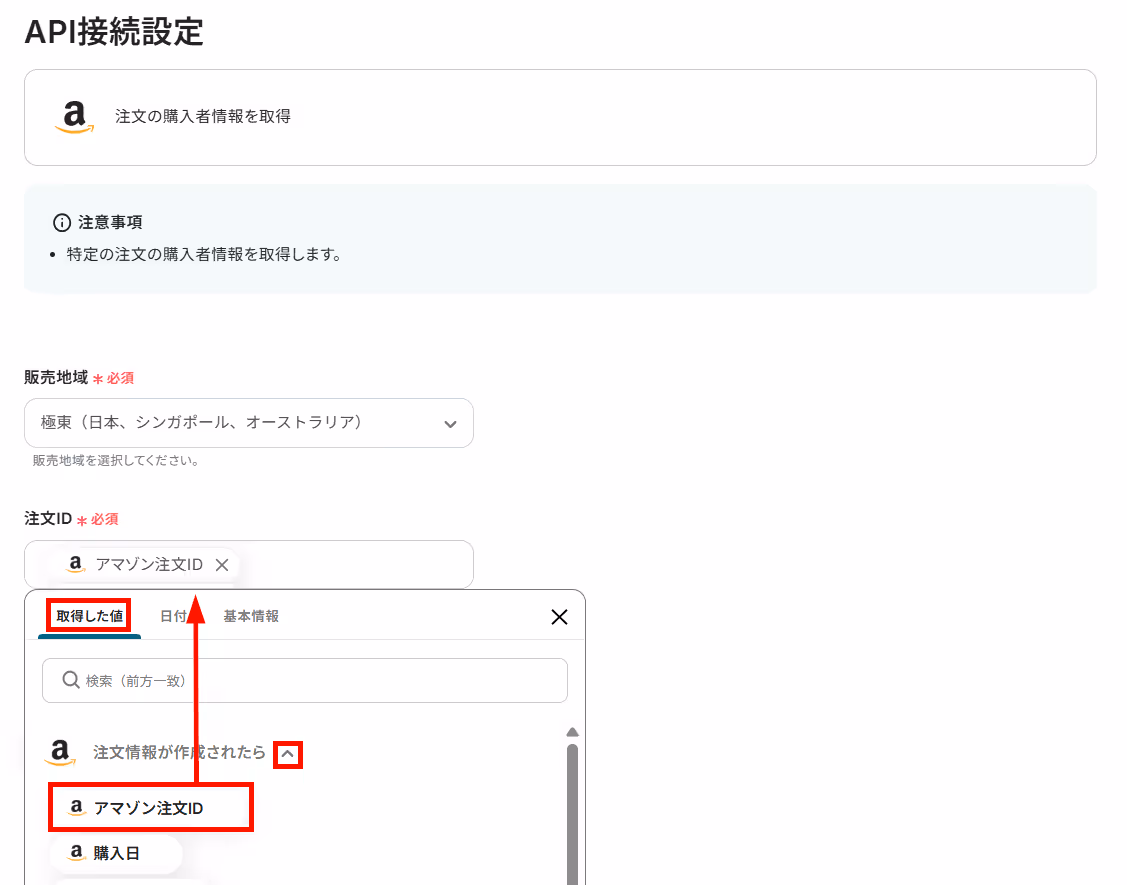Screen dimensions: 1127x885
Task: Click the 販売地域を選択してください。 hint text
Action: (116, 460)
